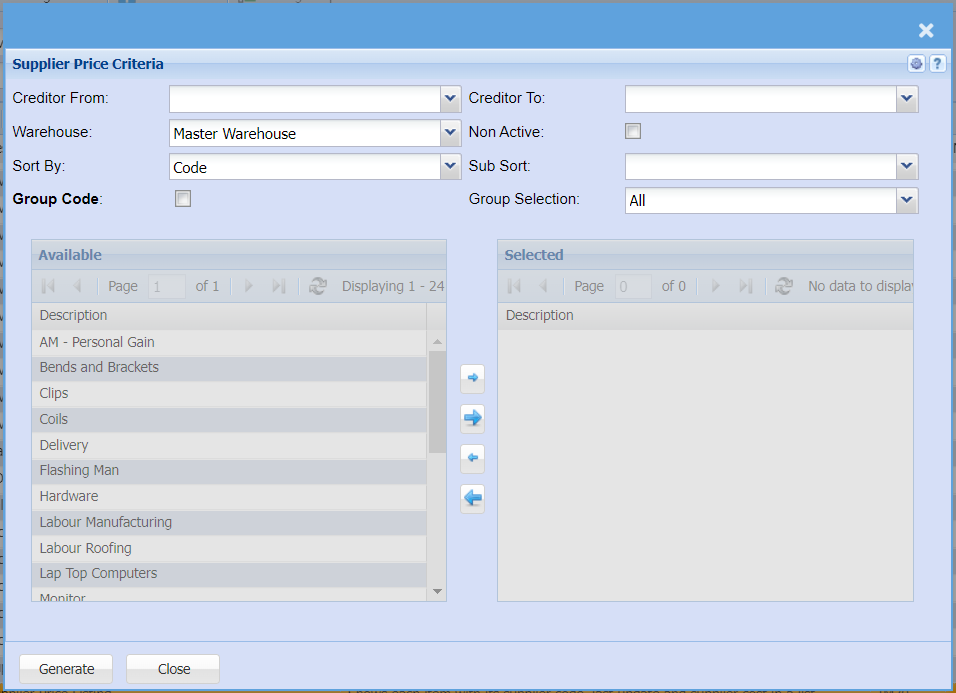Enable the Non Active checkbox
The width and height of the screenshot is (956, 693).
[633, 131]
